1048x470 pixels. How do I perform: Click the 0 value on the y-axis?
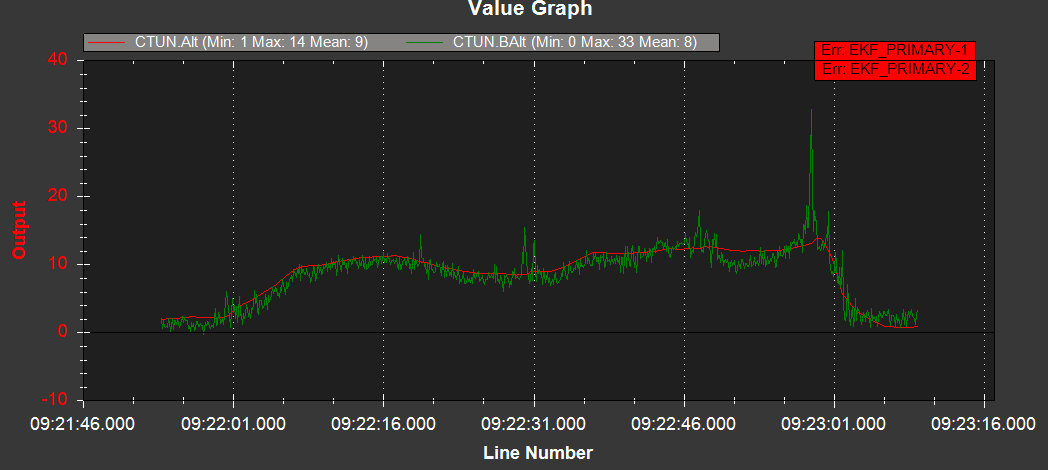[x=63, y=332]
